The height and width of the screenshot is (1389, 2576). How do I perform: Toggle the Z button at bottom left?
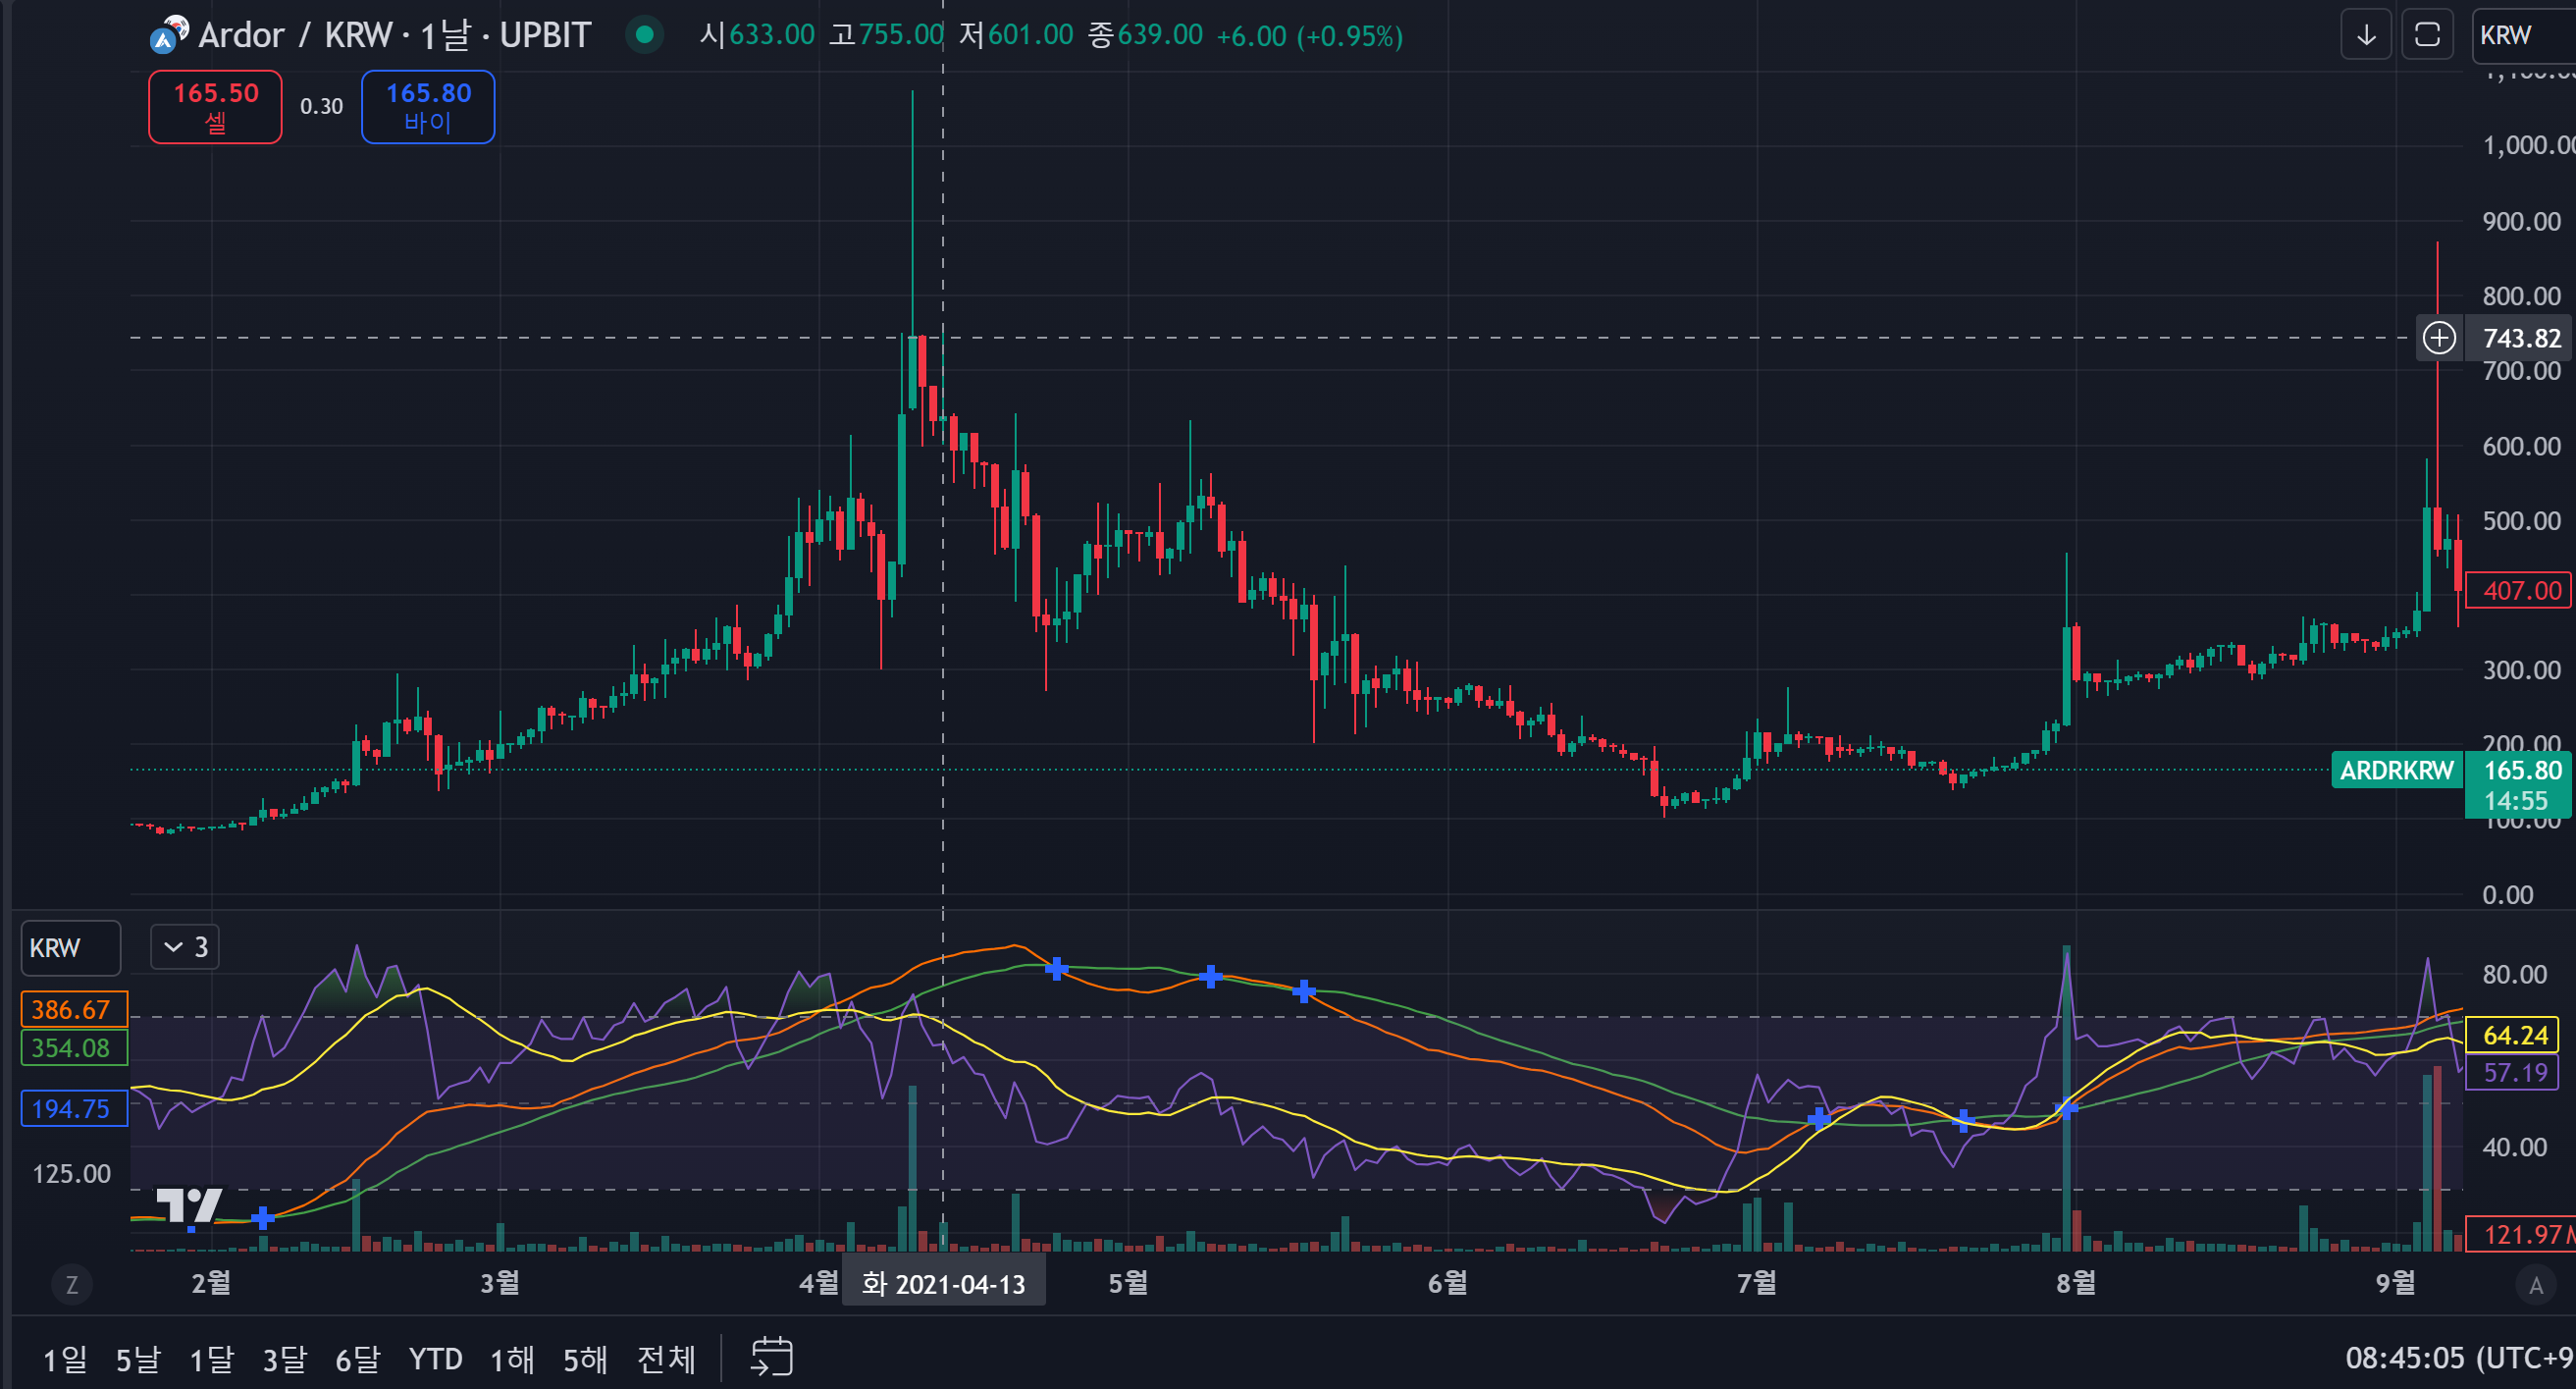tap(71, 1285)
